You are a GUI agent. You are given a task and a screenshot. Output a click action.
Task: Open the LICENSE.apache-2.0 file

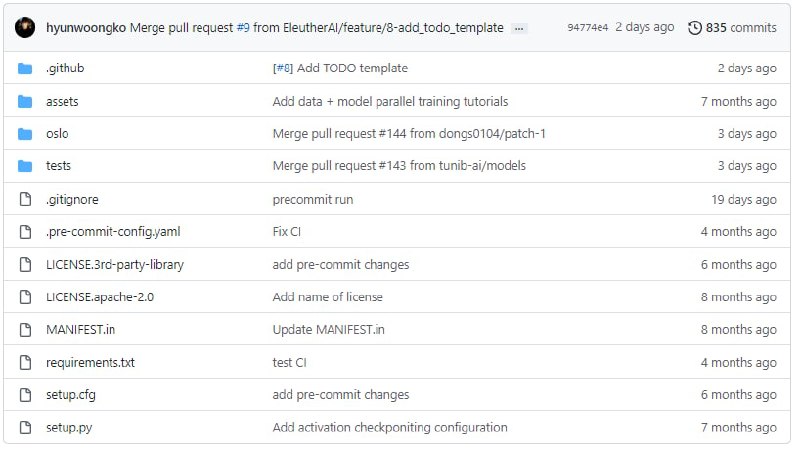click(x=100, y=297)
